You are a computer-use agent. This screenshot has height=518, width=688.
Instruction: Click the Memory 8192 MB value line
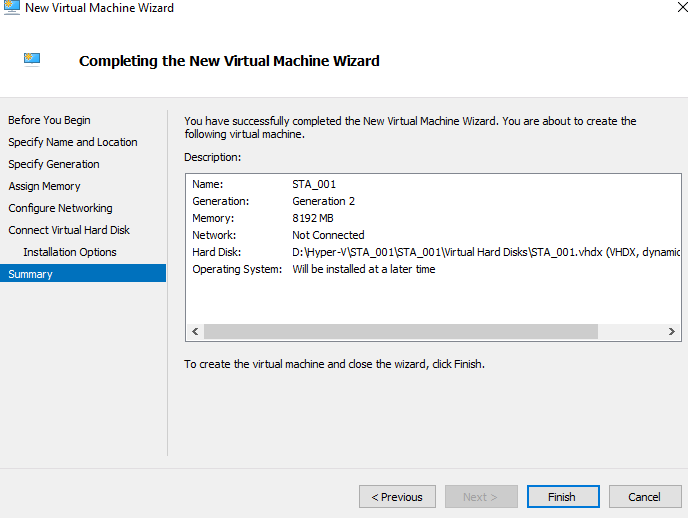pyautogui.click(x=314, y=218)
